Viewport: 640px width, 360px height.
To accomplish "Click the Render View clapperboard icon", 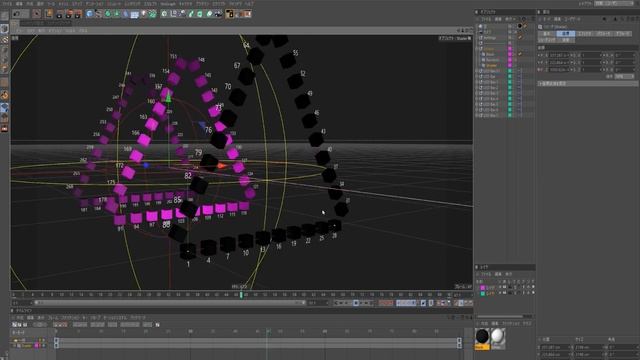I will pyautogui.click(x=60, y=14).
